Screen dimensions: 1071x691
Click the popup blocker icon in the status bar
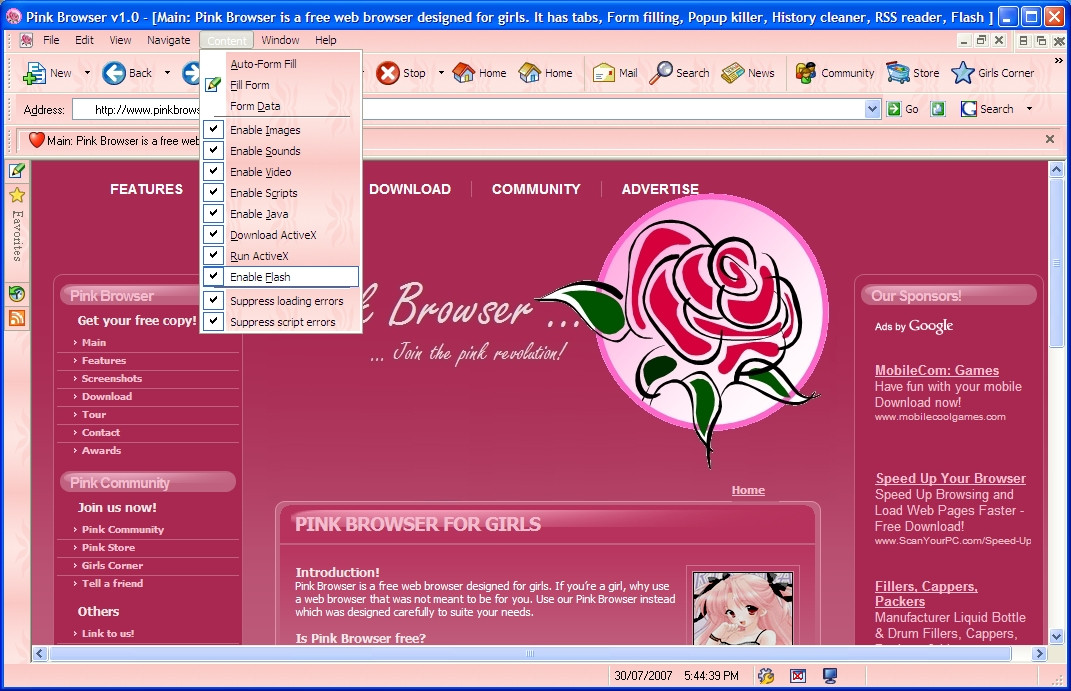798,676
